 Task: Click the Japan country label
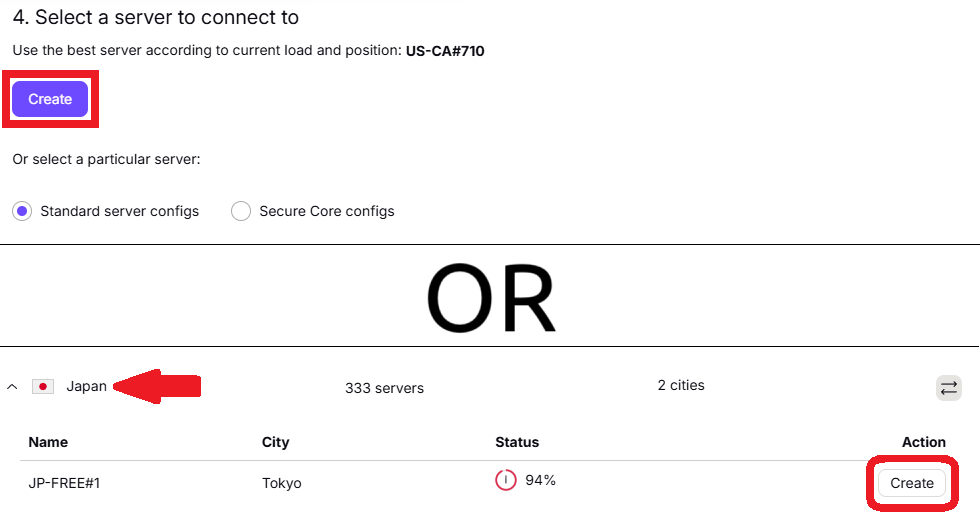point(86,386)
